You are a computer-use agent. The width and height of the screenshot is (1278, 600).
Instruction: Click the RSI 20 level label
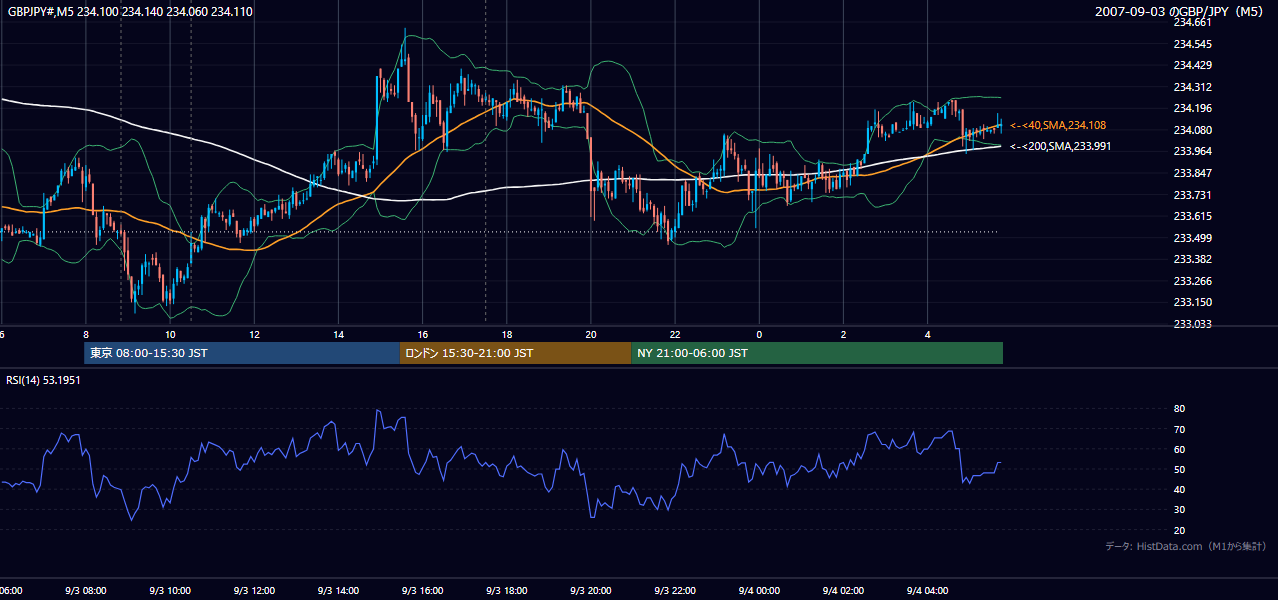point(1179,530)
